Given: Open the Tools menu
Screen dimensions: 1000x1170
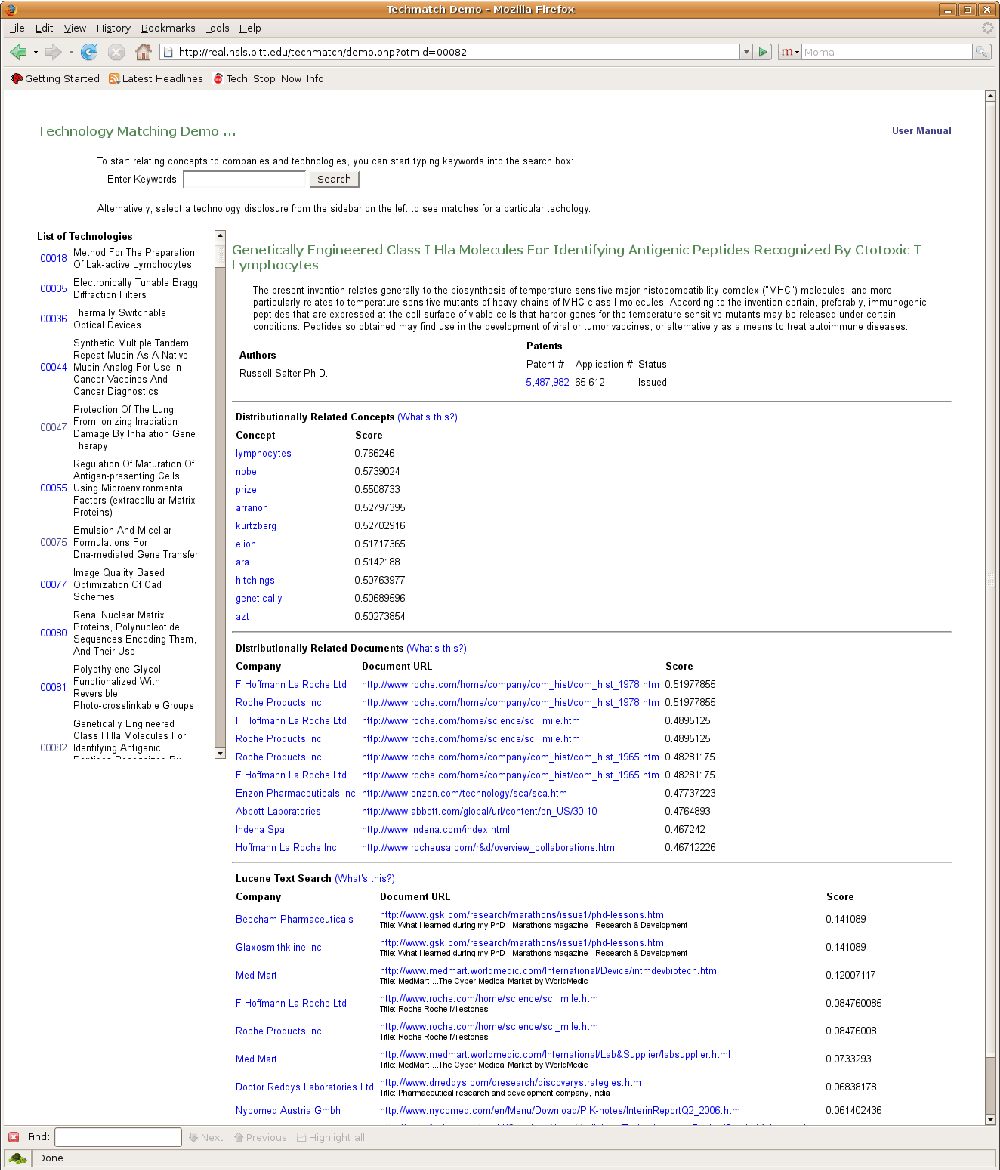Looking at the screenshot, I should pos(217,28).
